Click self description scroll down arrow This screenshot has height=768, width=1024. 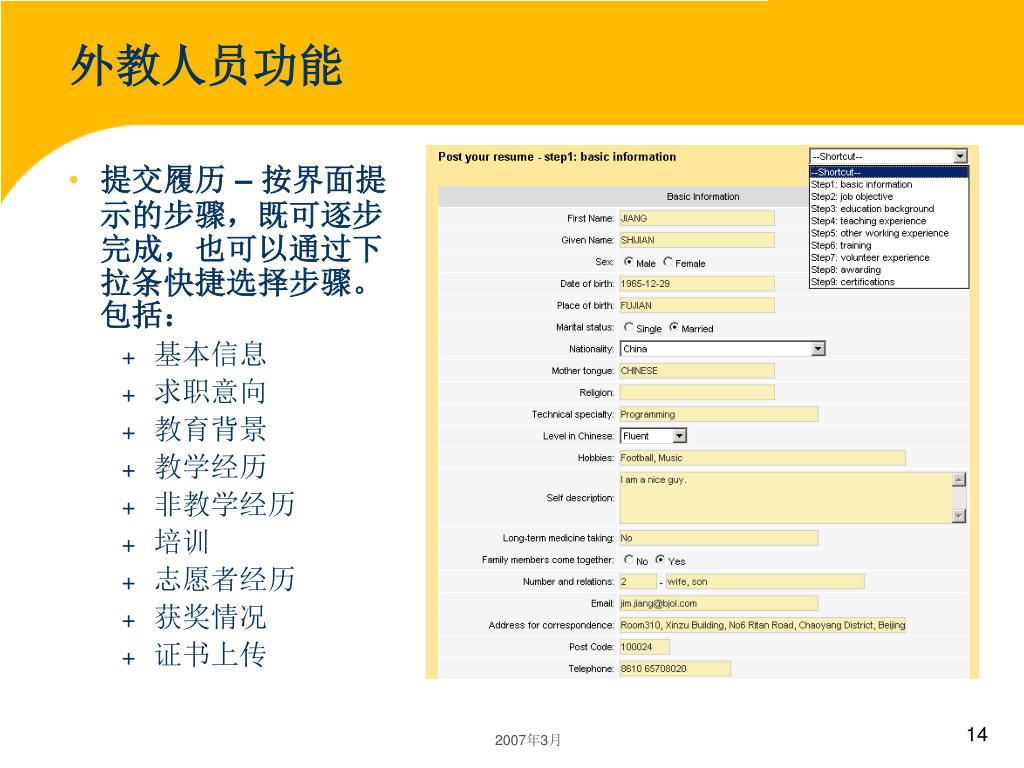(959, 516)
